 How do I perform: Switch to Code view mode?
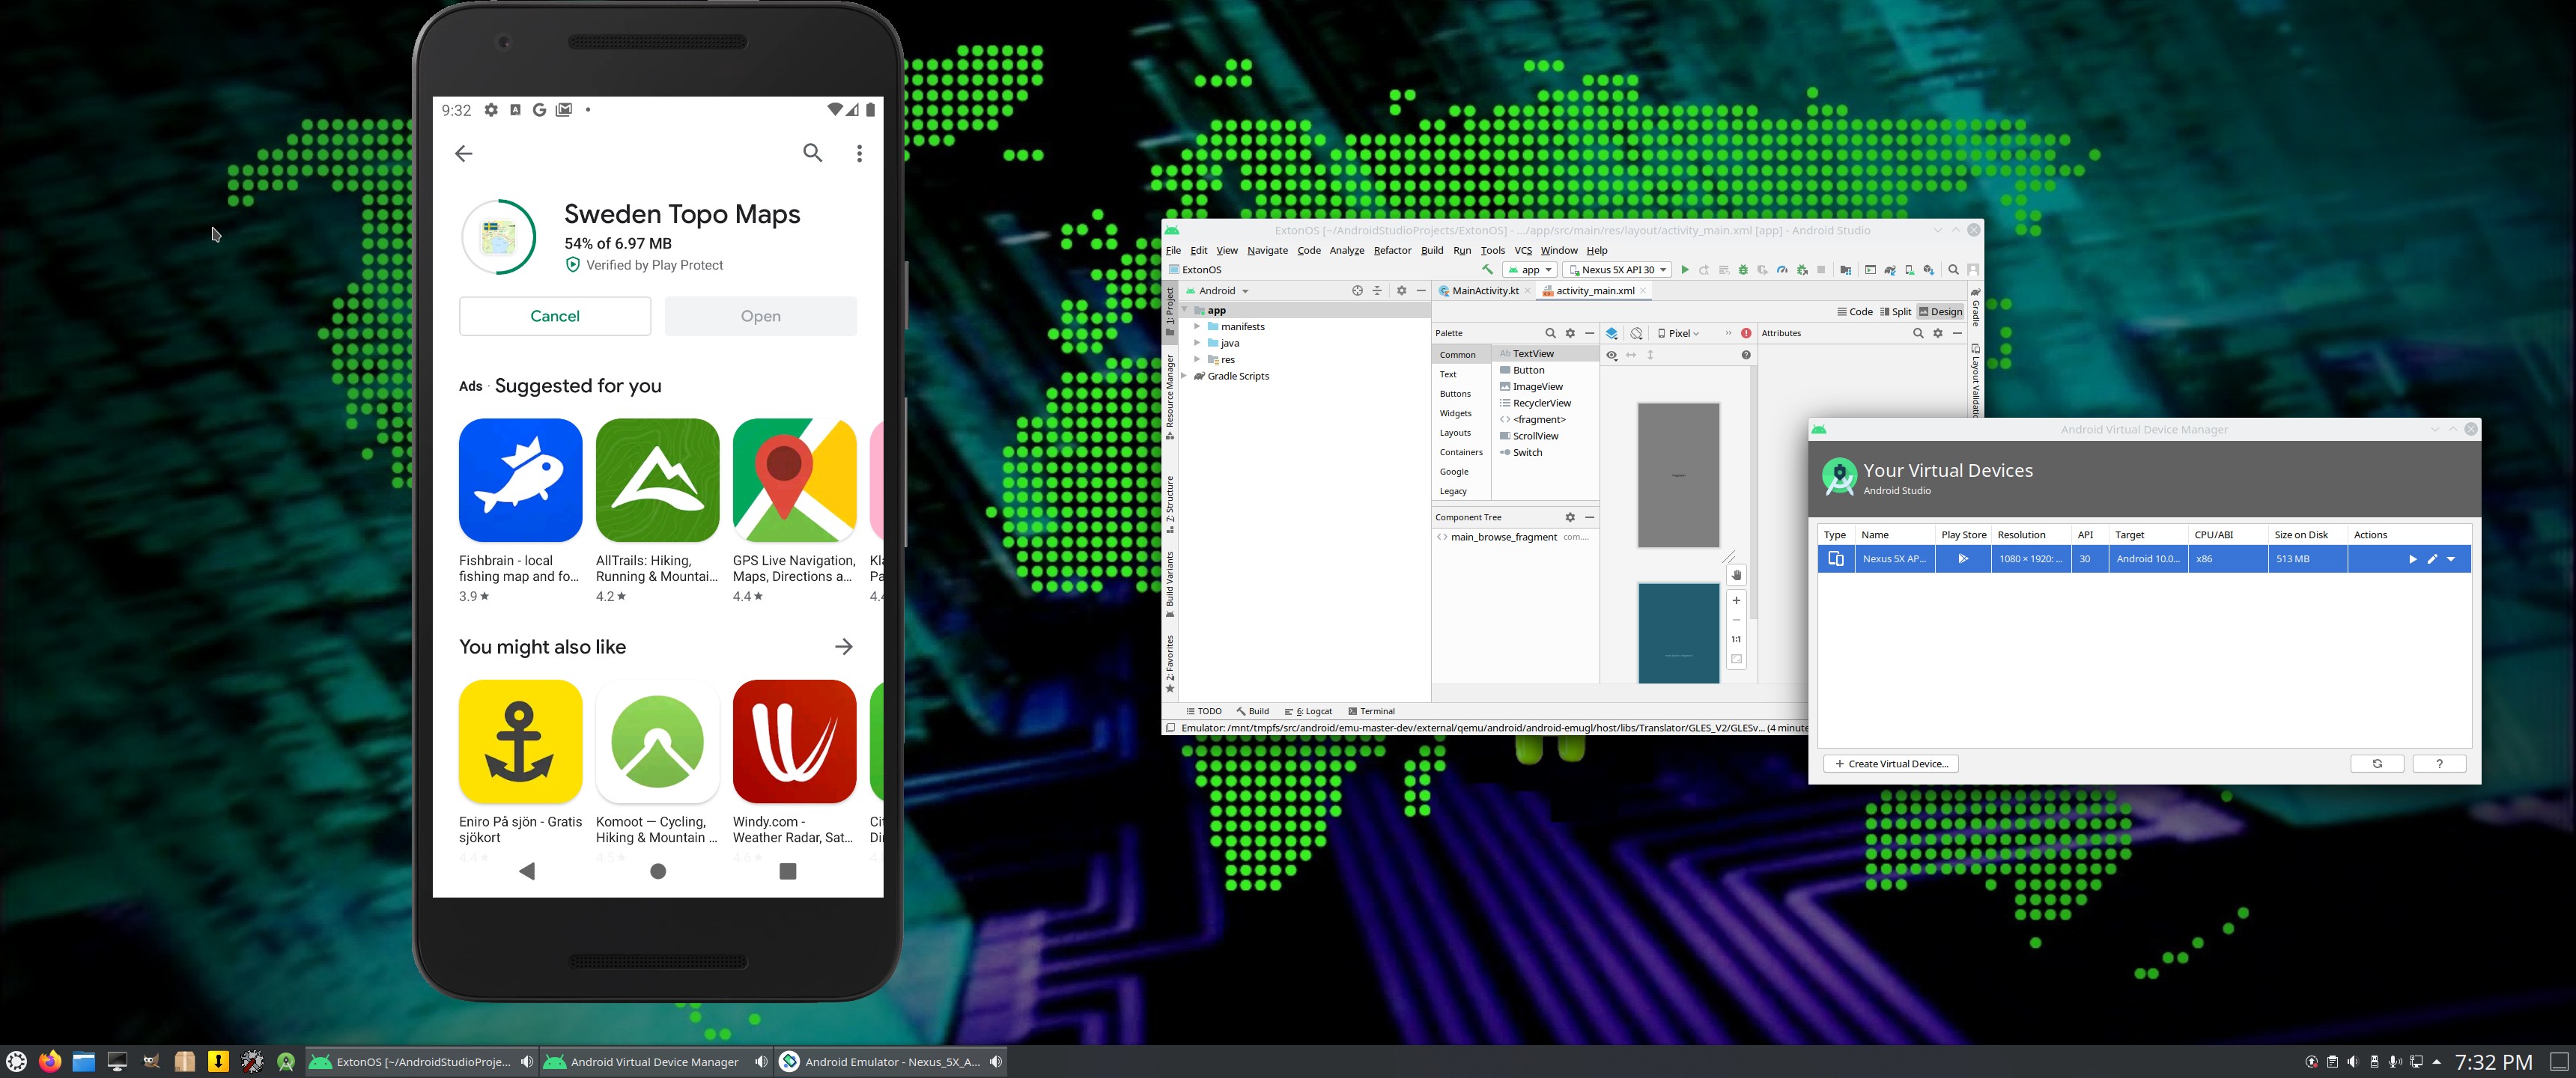tap(1854, 312)
